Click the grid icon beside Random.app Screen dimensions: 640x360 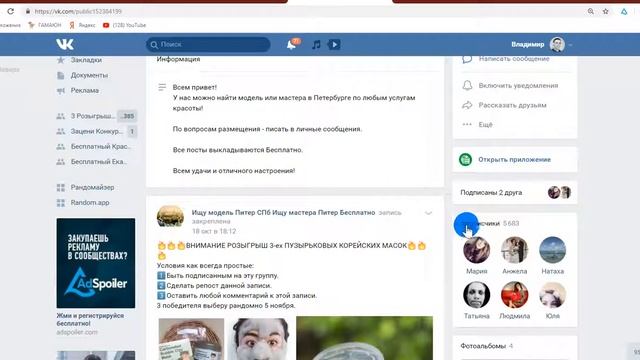61,203
